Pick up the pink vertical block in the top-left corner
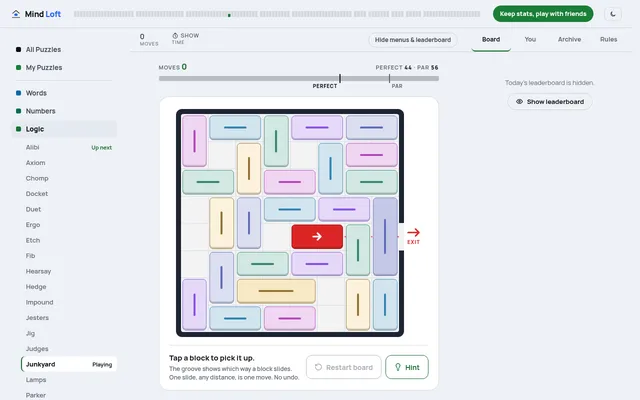 [194, 141]
